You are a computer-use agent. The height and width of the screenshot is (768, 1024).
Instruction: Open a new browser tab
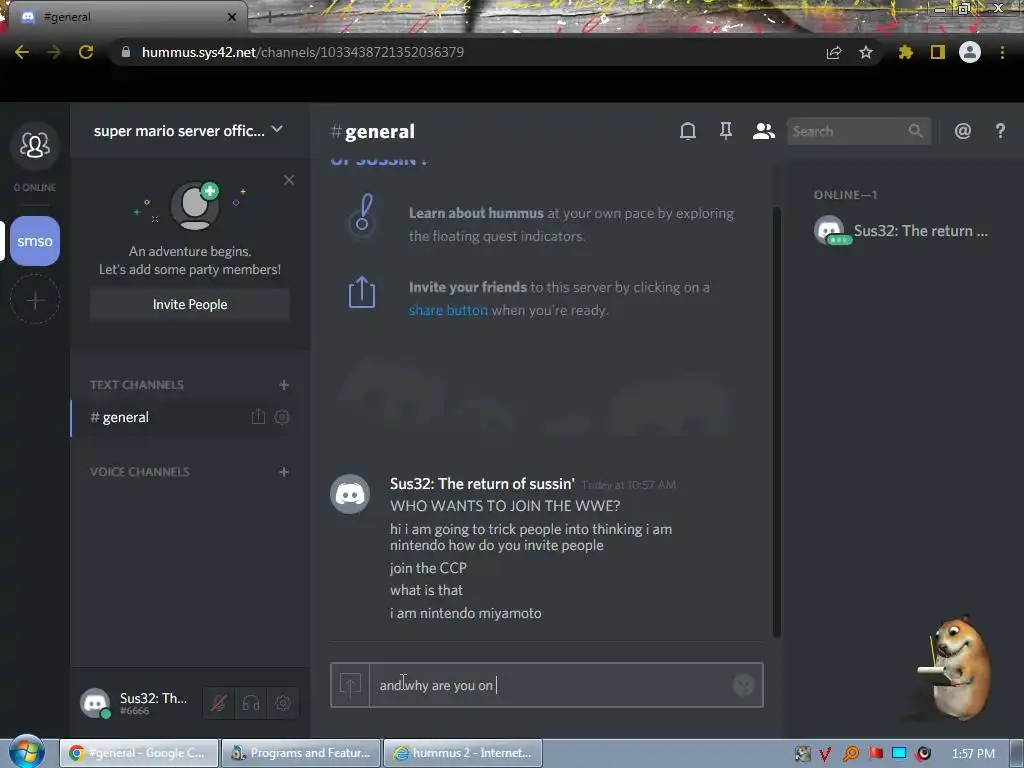tap(270, 17)
